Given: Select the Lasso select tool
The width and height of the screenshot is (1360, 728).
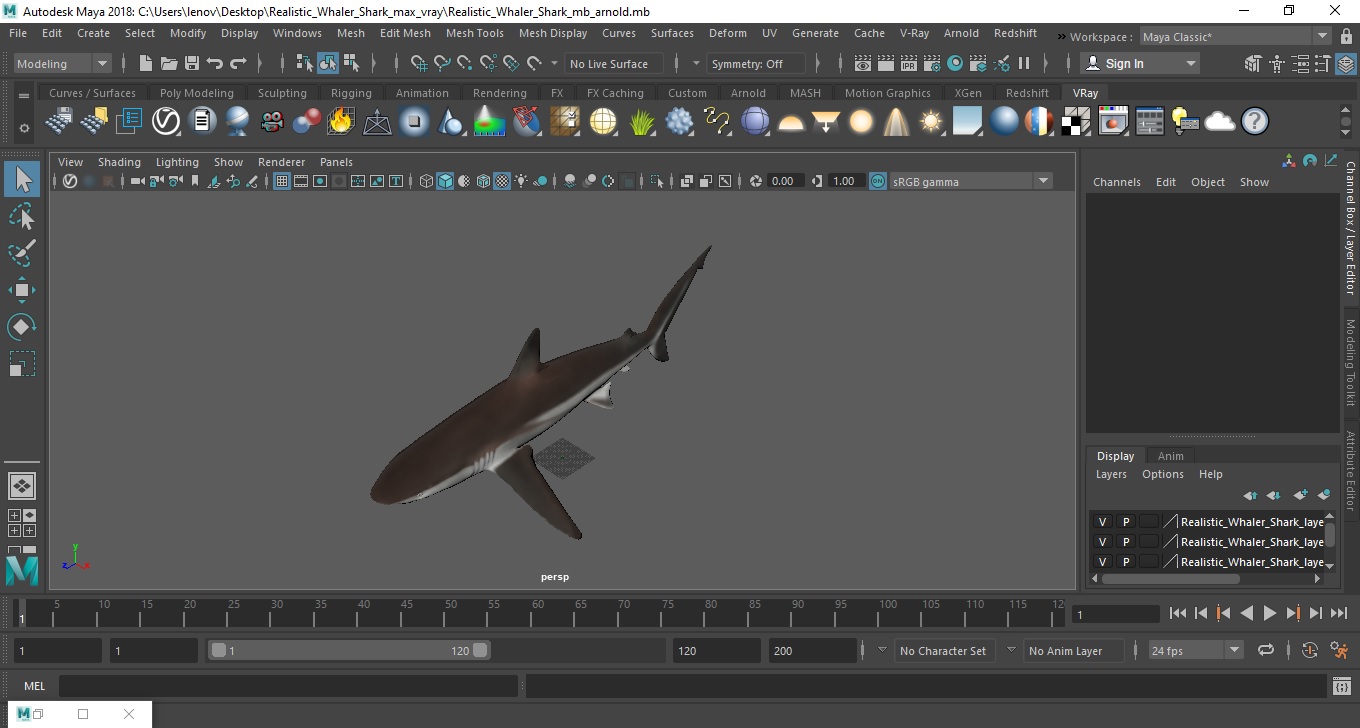Looking at the screenshot, I should pos(22,217).
